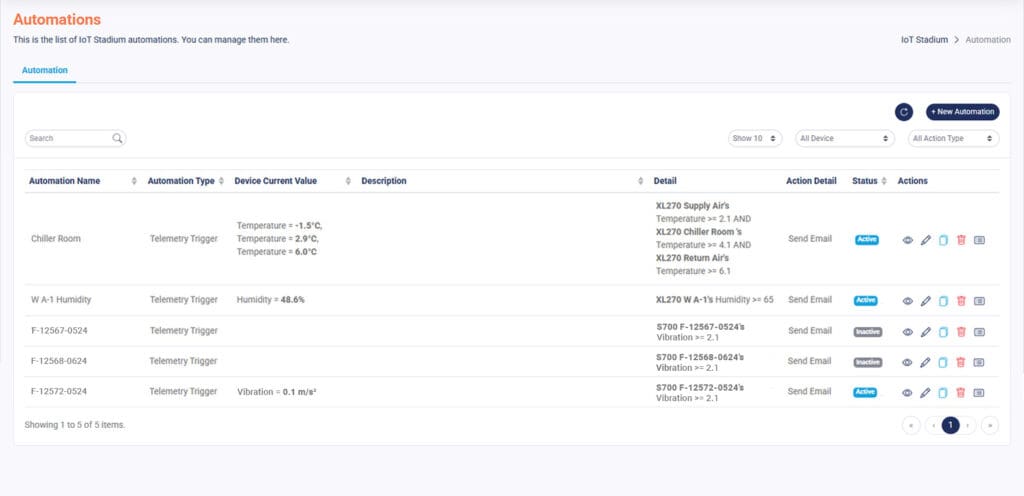Edit the F-12572-0524 automation
Screen dimensions: 1024x496
[x=925, y=392]
